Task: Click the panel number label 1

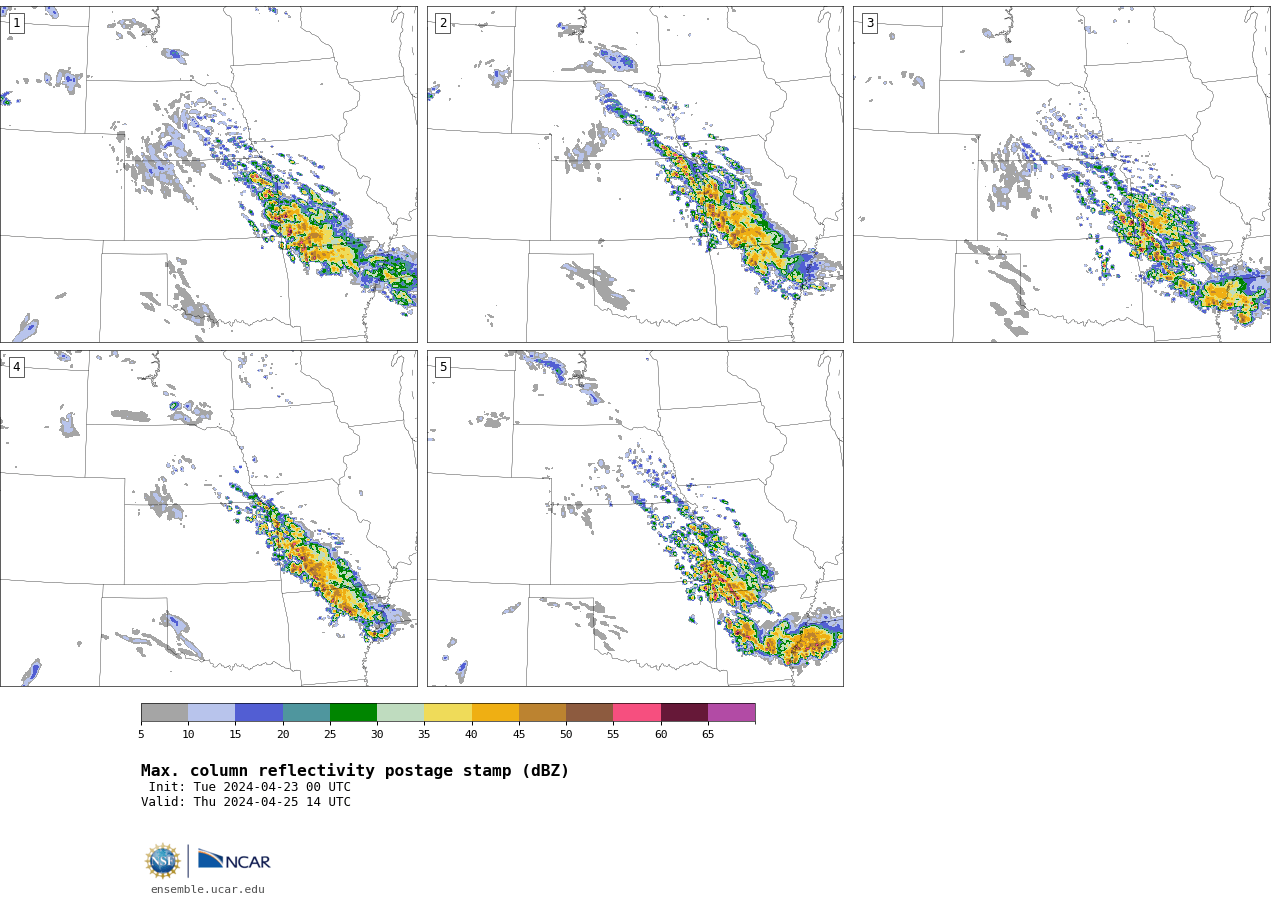Action: click(16, 23)
